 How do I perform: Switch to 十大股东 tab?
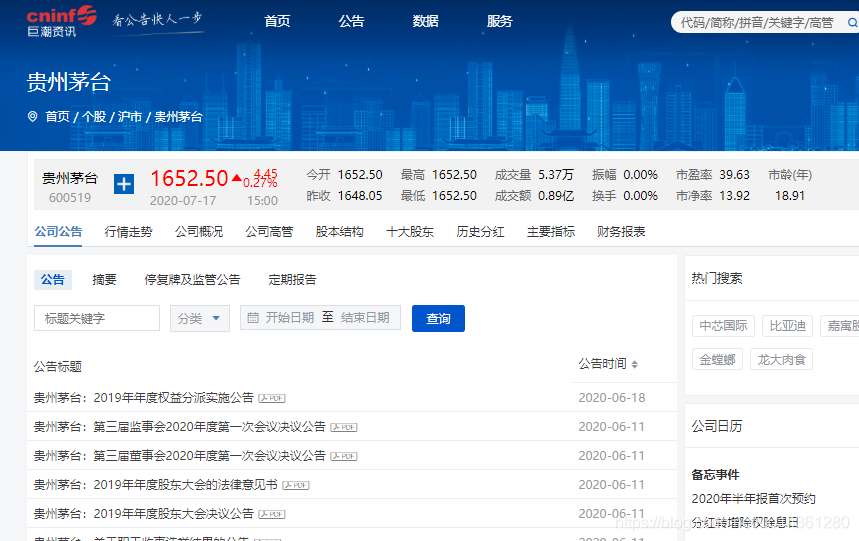coord(410,232)
